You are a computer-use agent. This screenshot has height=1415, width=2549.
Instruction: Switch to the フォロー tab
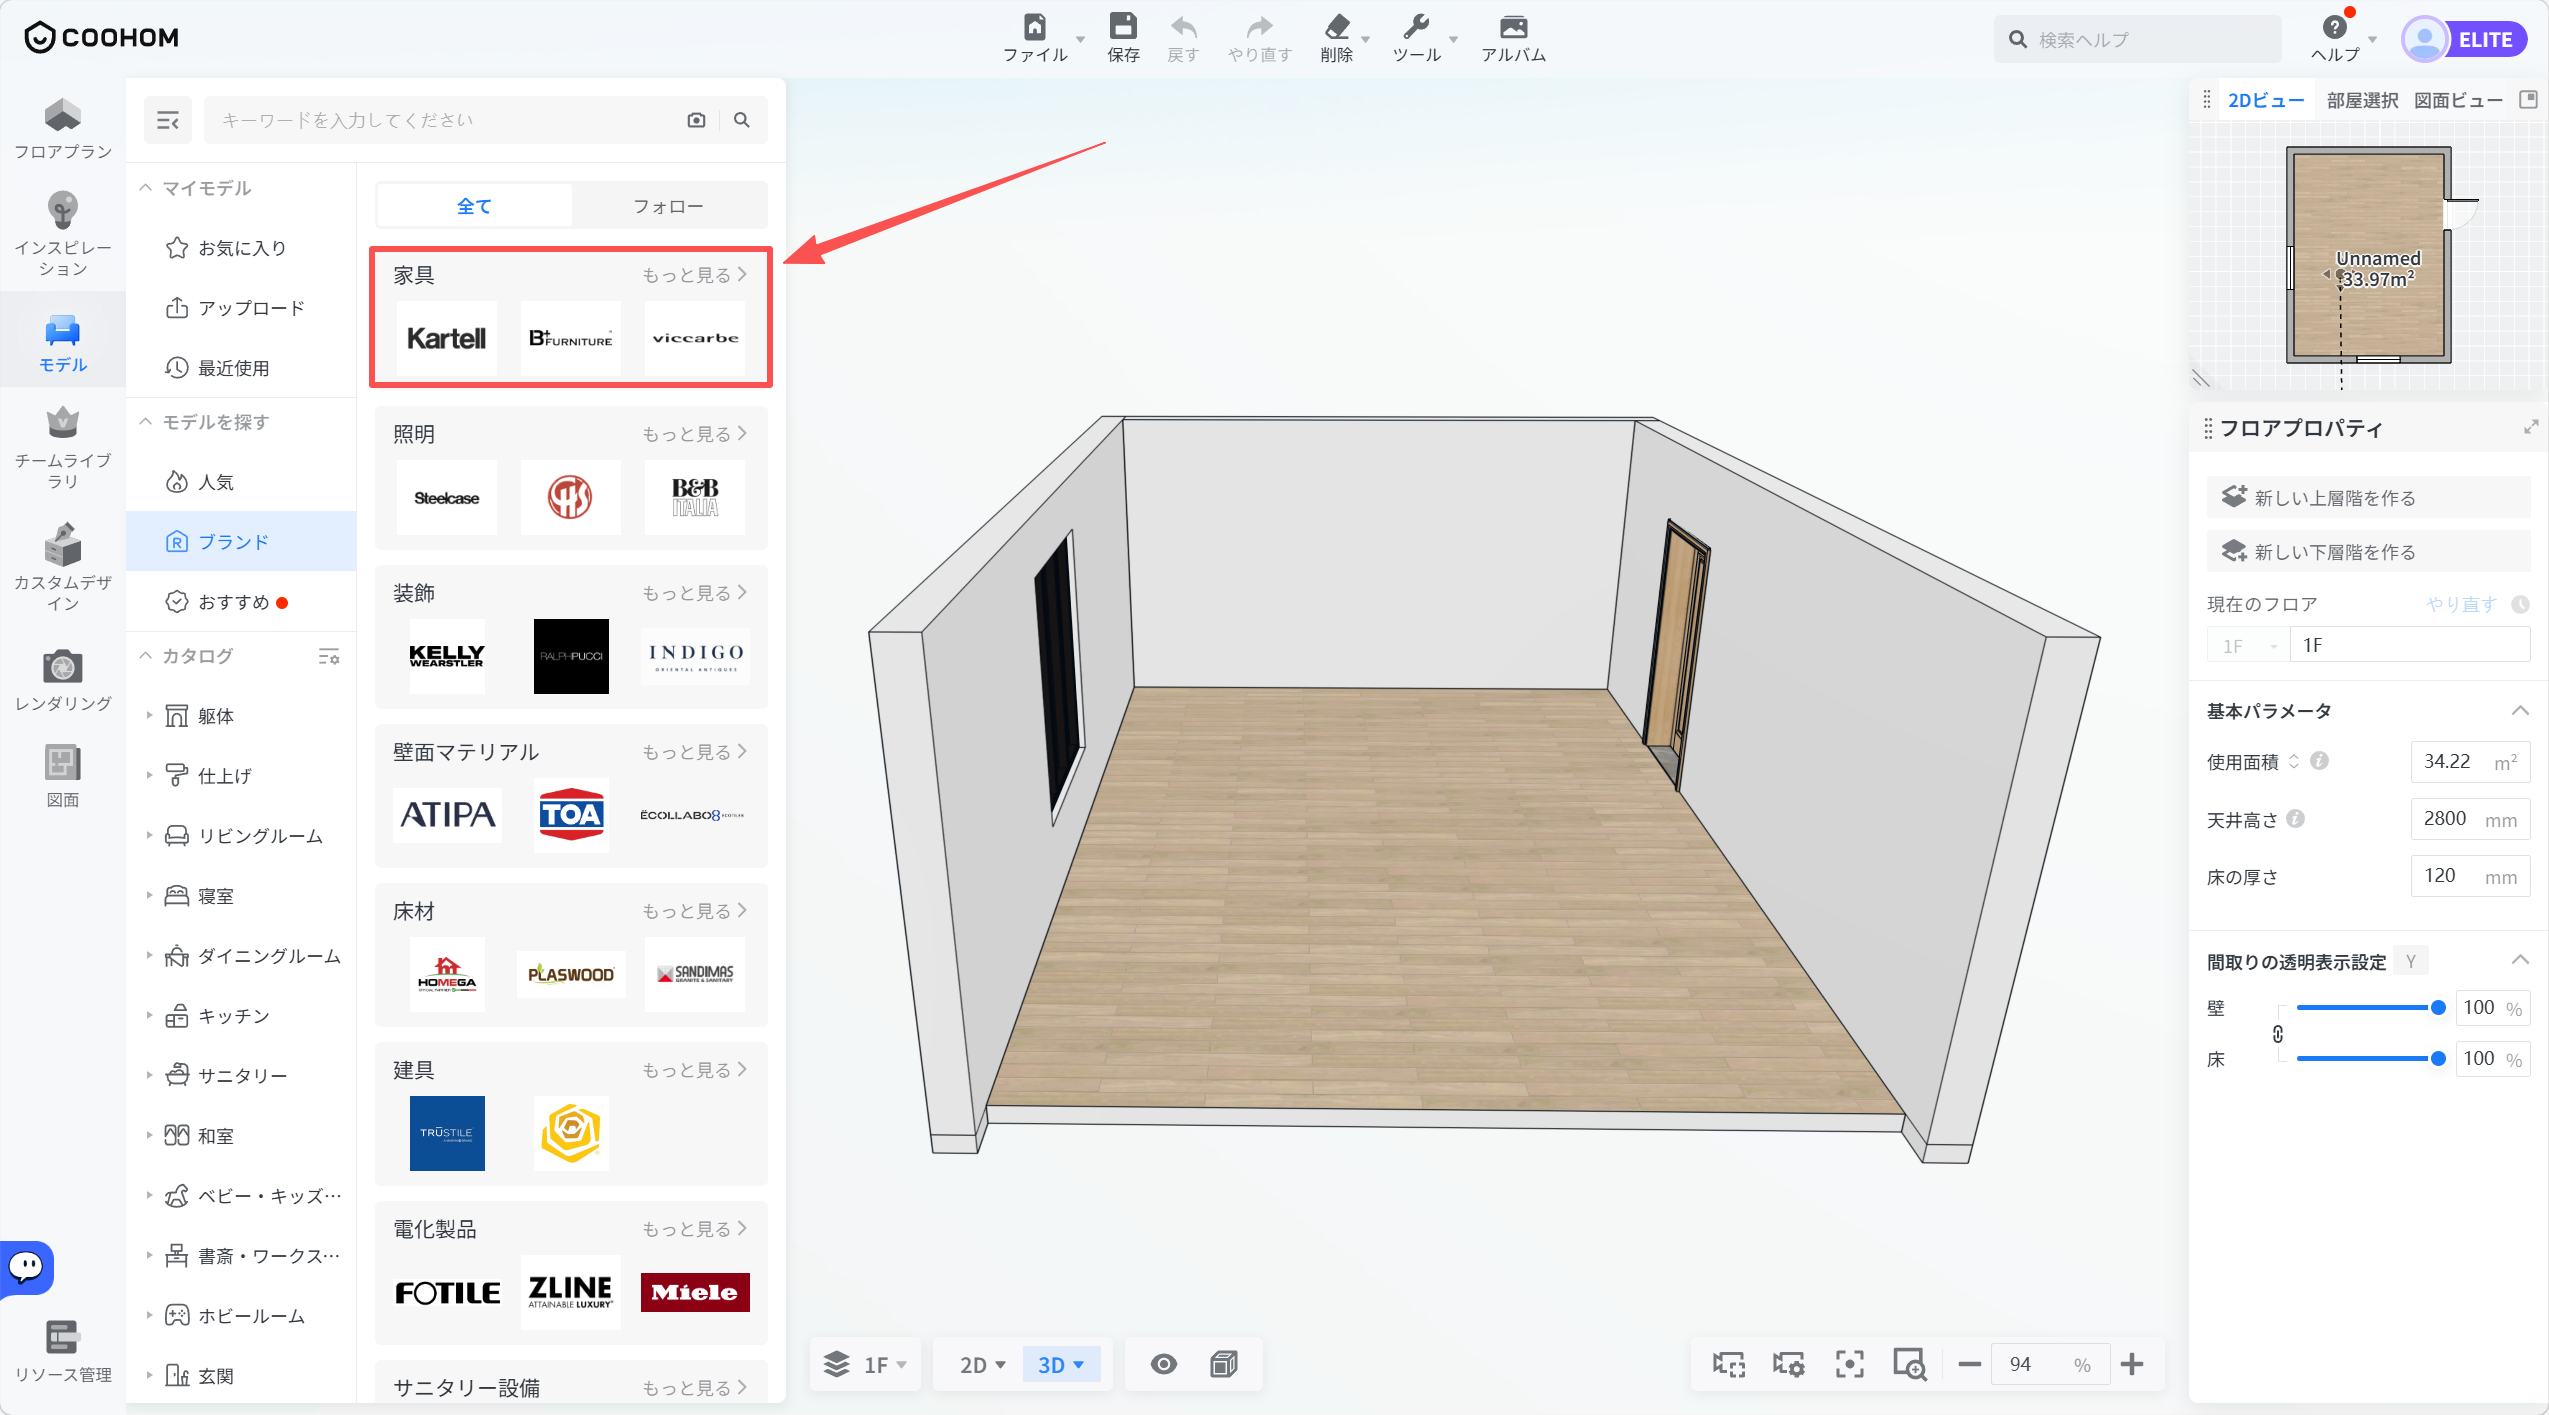click(668, 206)
